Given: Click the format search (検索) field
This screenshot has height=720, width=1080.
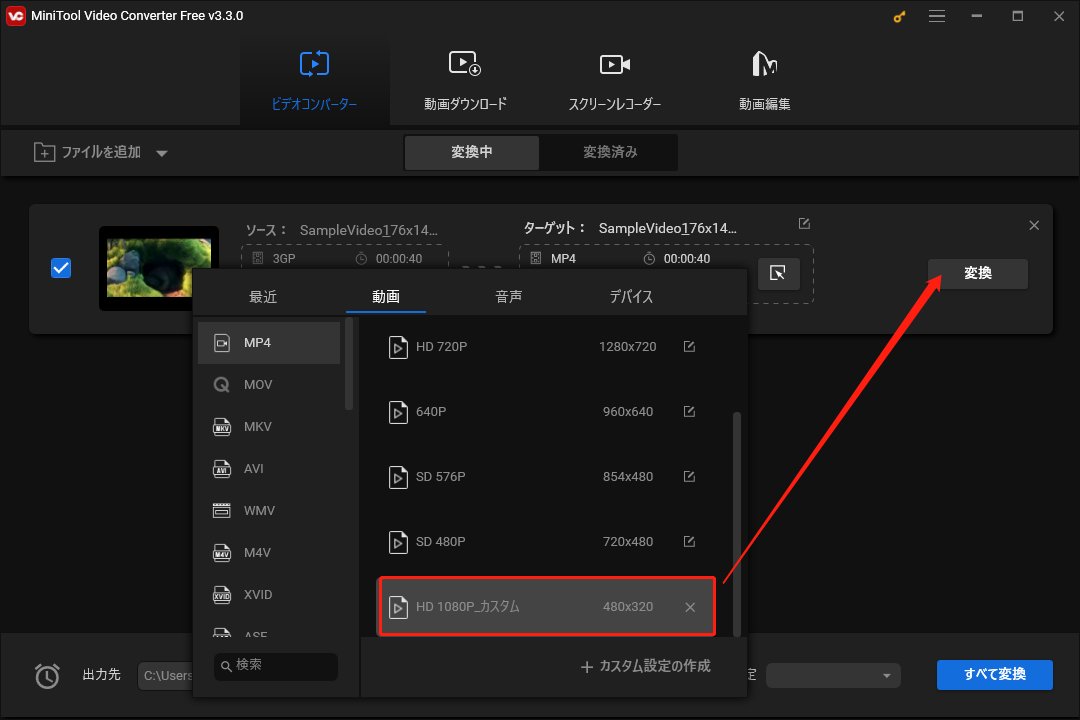Looking at the screenshot, I should point(276,666).
